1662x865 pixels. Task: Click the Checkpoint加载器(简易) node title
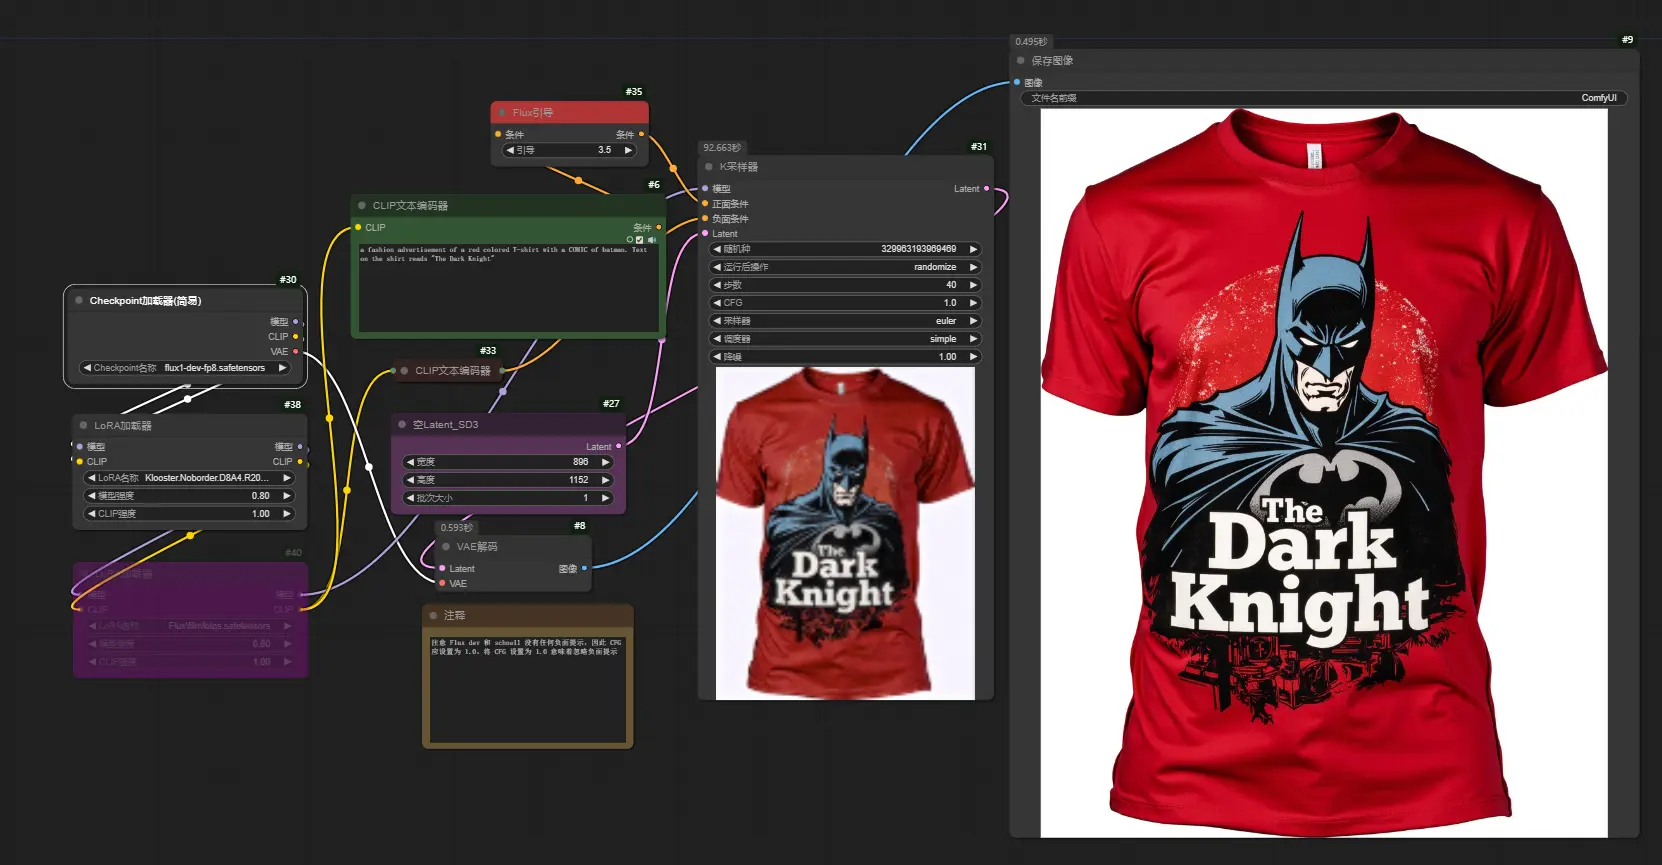click(145, 300)
